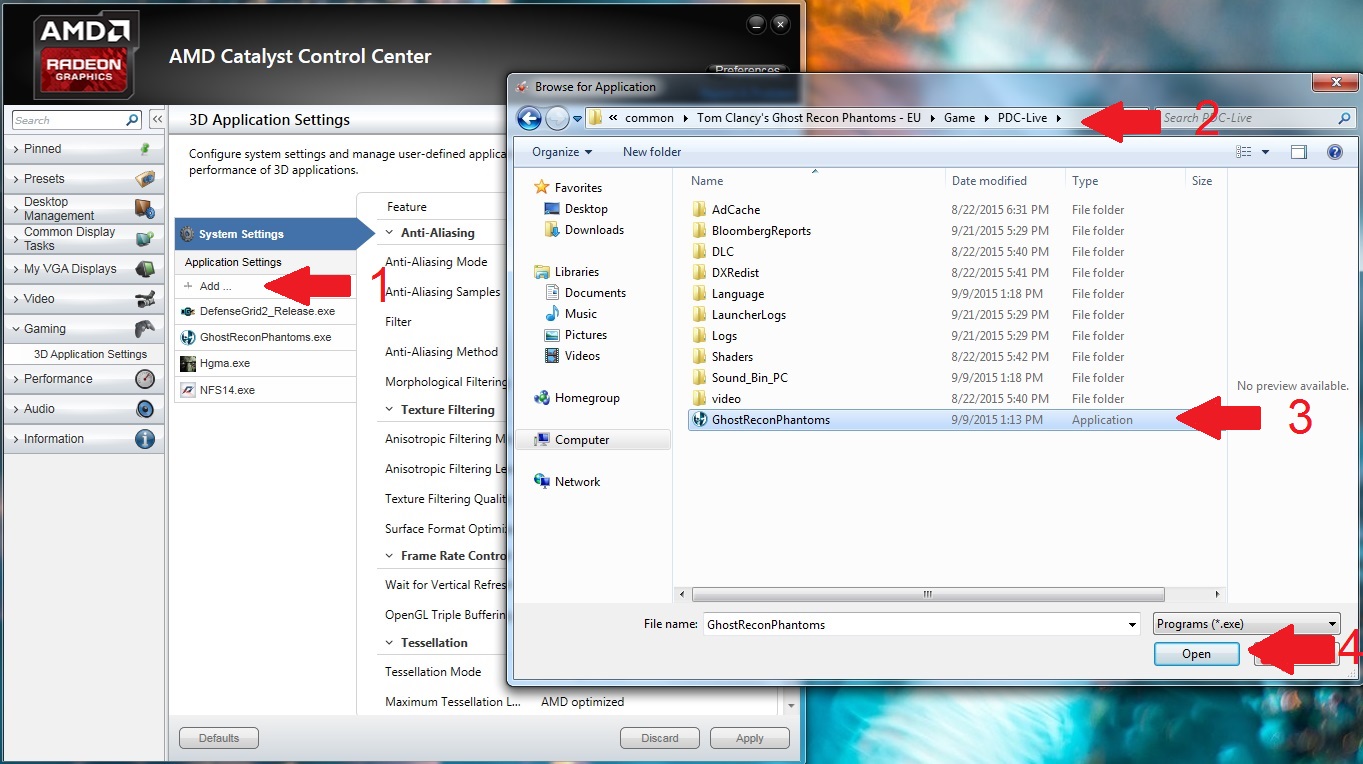The height and width of the screenshot is (764, 1363).
Task: Collapse the Texture Filtering feature group
Action: pos(390,410)
